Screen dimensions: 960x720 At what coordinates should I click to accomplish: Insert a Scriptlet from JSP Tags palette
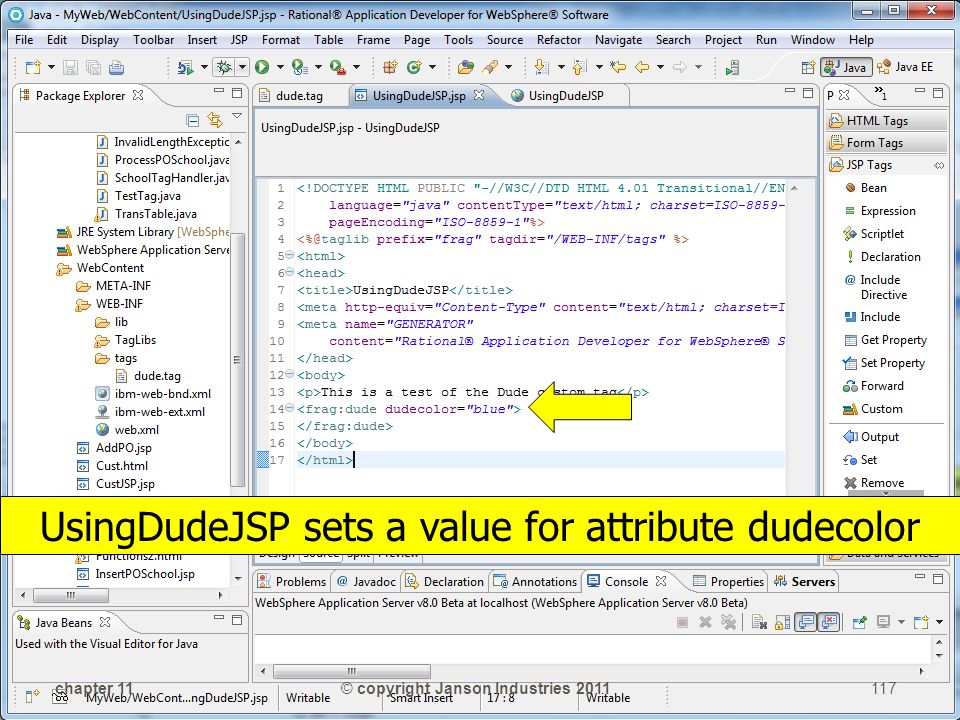pos(874,233)
